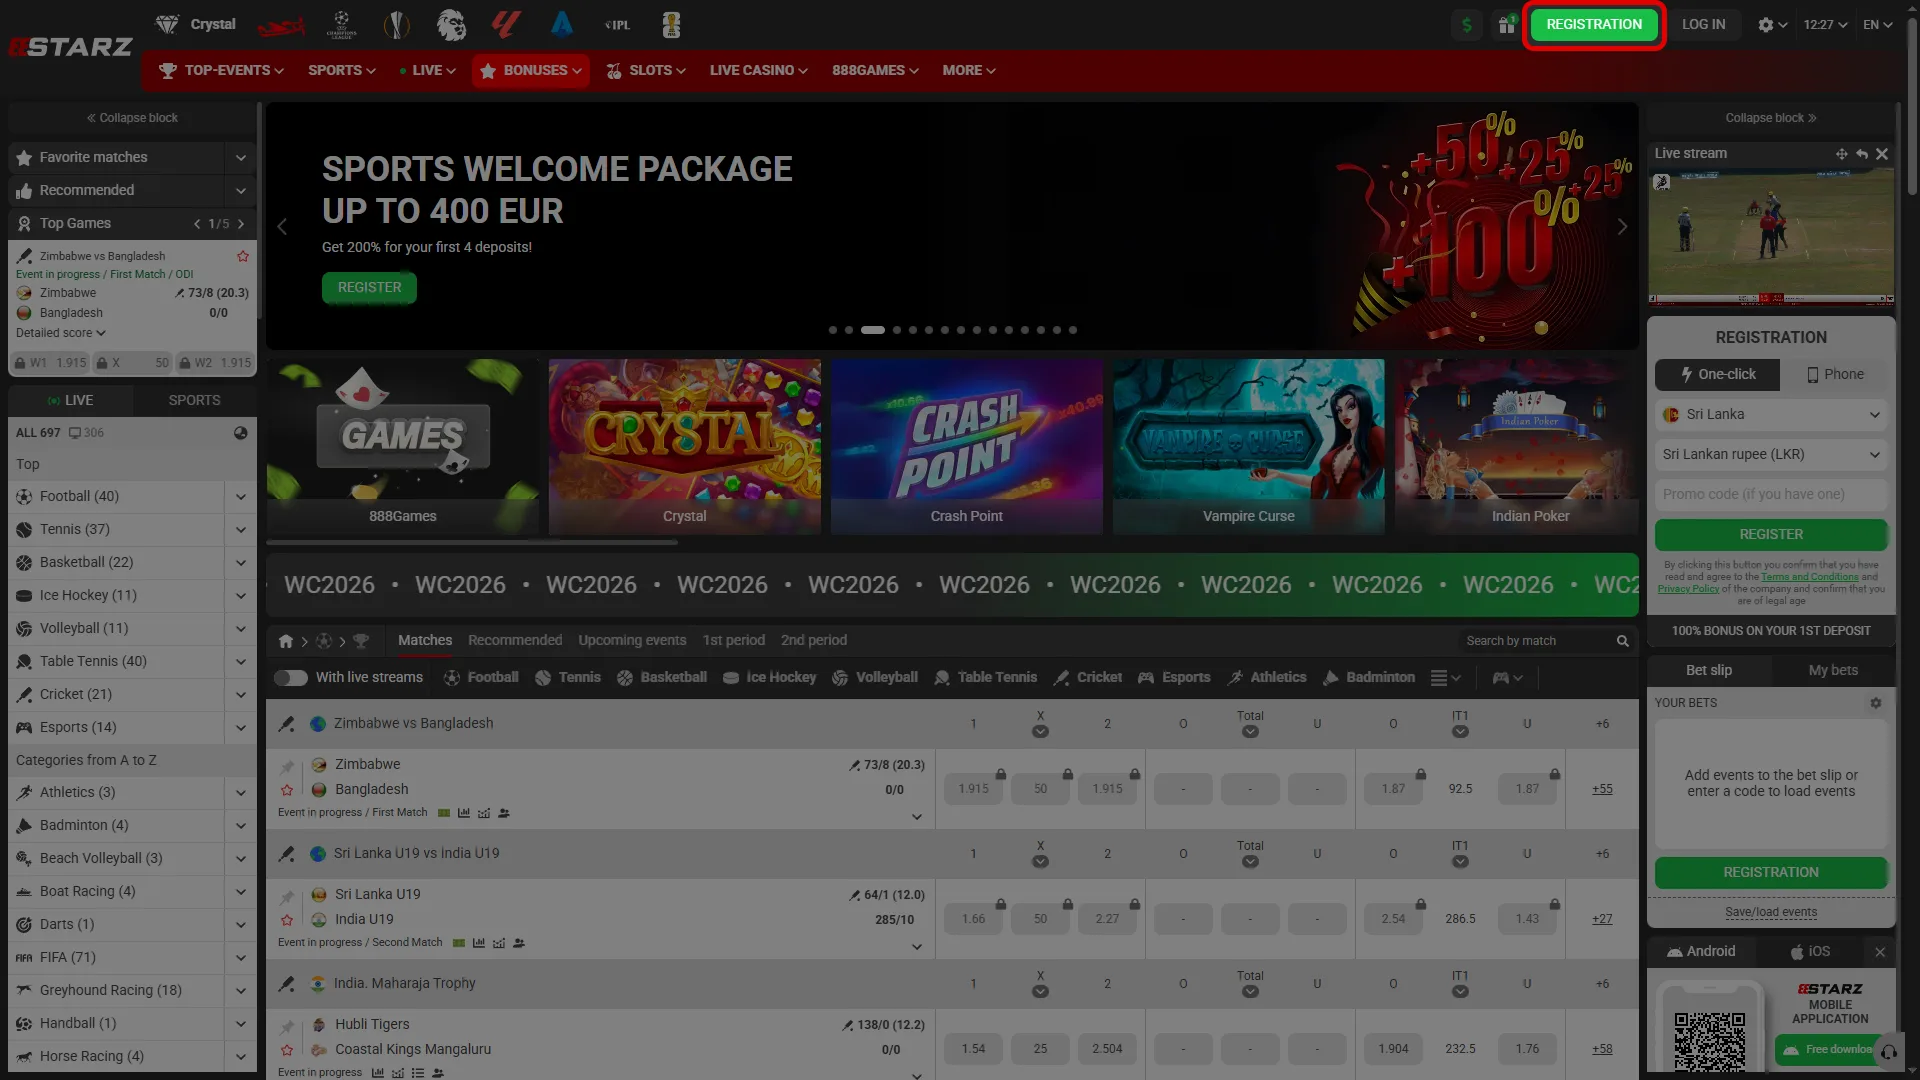This screenshot has height=1080, width=1920.
Task: Add Sri Lanka U19 match to favorites star
Action: coord(287,920)
